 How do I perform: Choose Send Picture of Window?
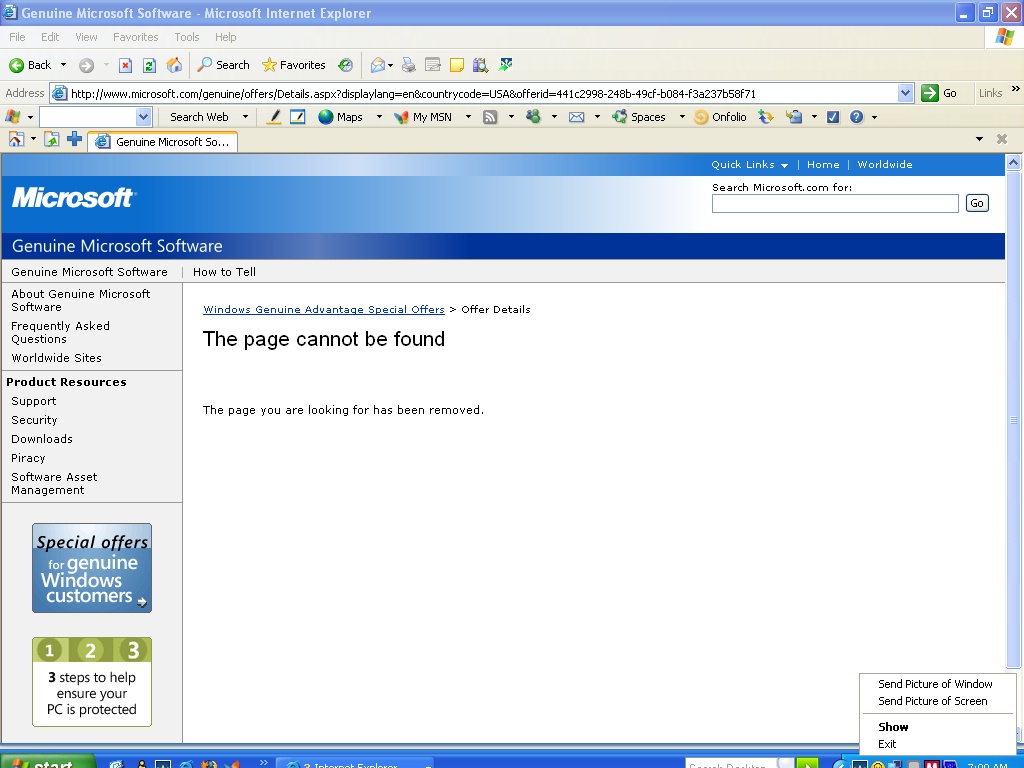pyautogui.click(x=935, y=684)
